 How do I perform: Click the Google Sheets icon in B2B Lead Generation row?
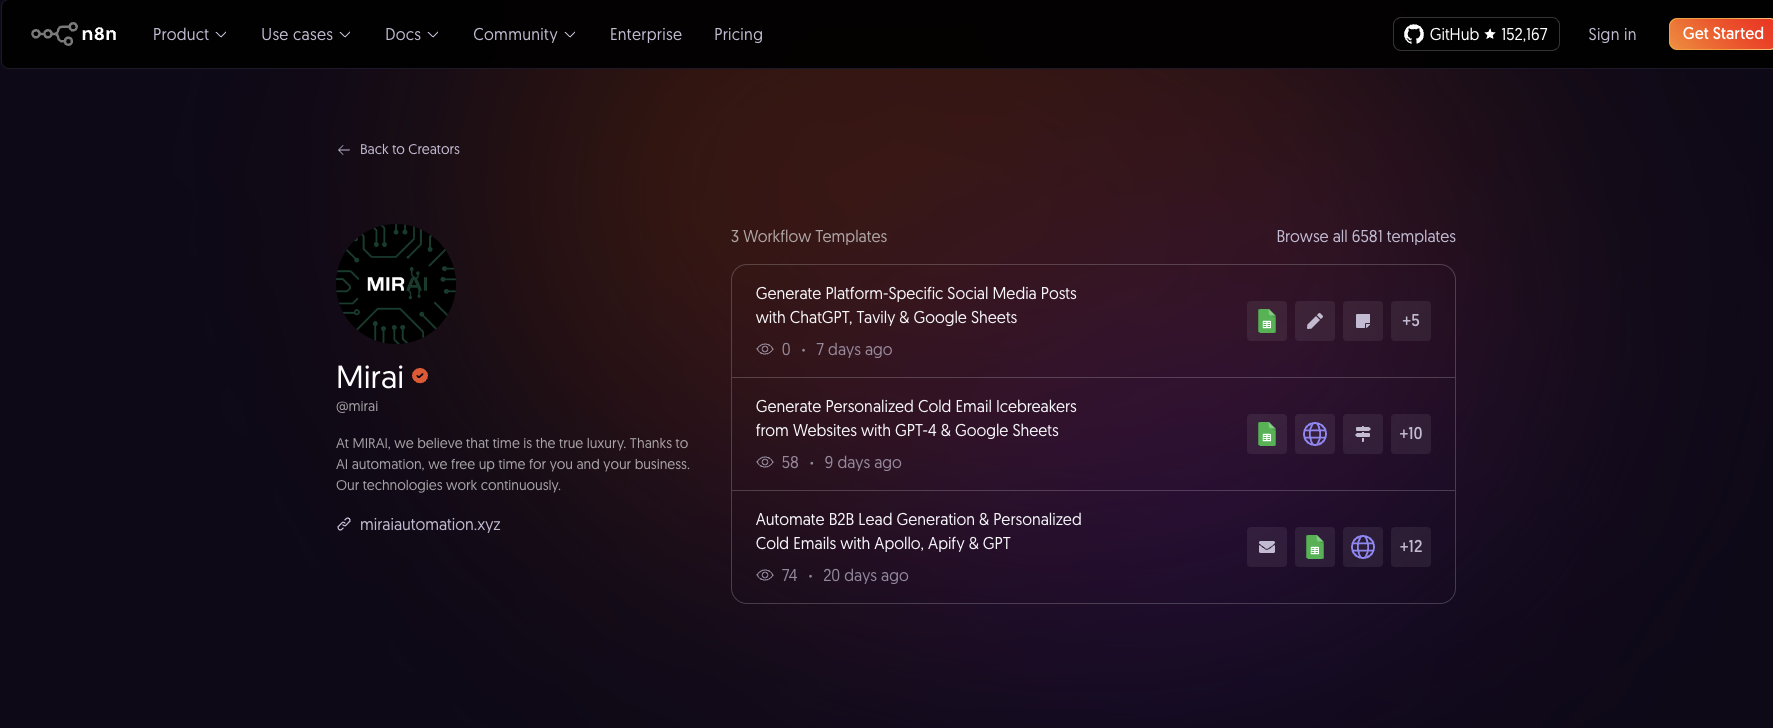click(1314, 547)
